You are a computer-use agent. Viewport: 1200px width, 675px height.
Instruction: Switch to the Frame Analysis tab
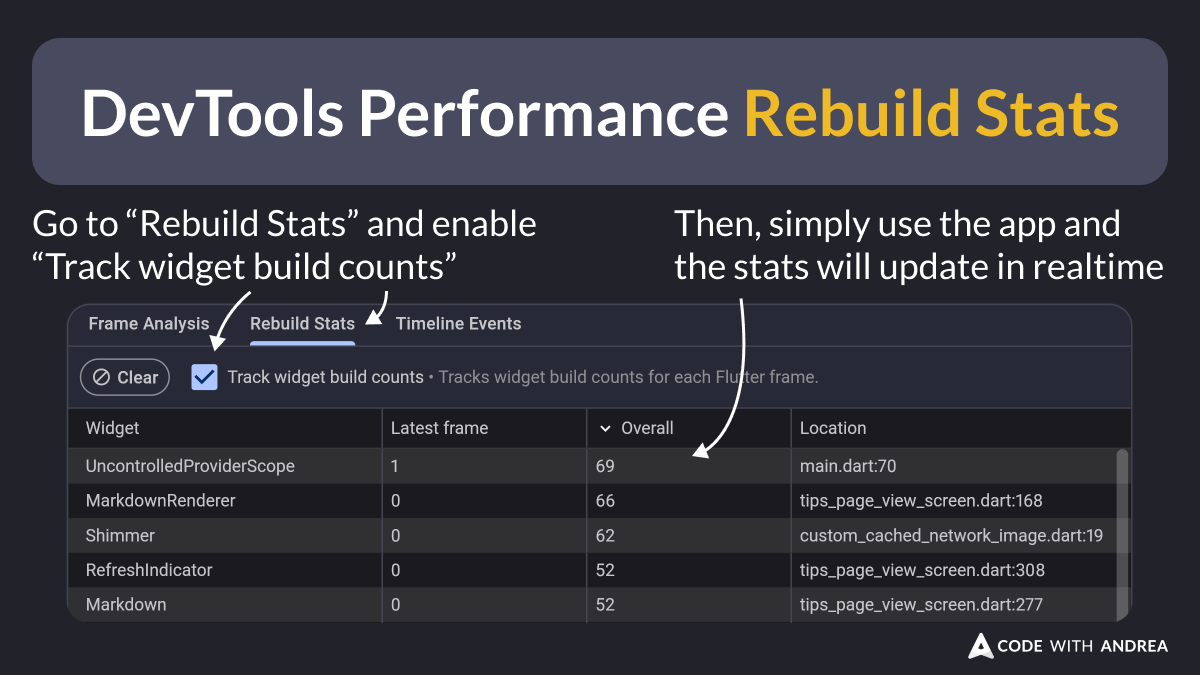tap(148, 323)
